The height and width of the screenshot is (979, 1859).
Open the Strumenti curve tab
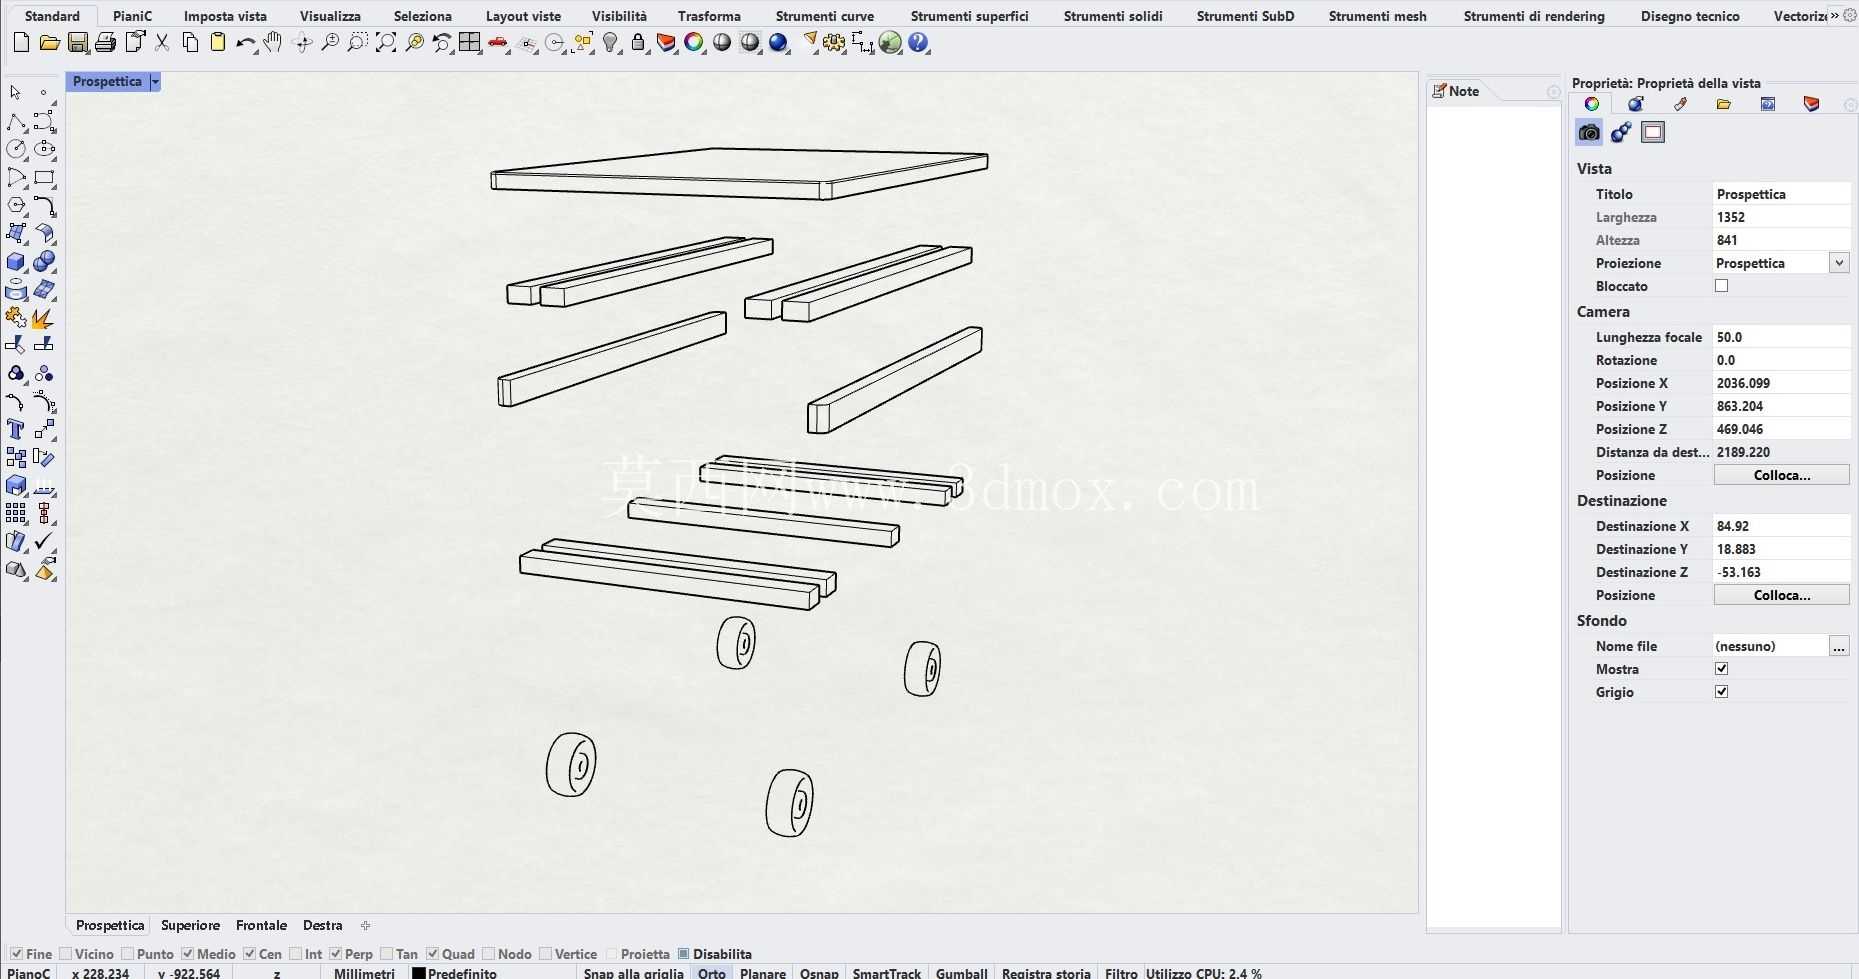point(825,16)
